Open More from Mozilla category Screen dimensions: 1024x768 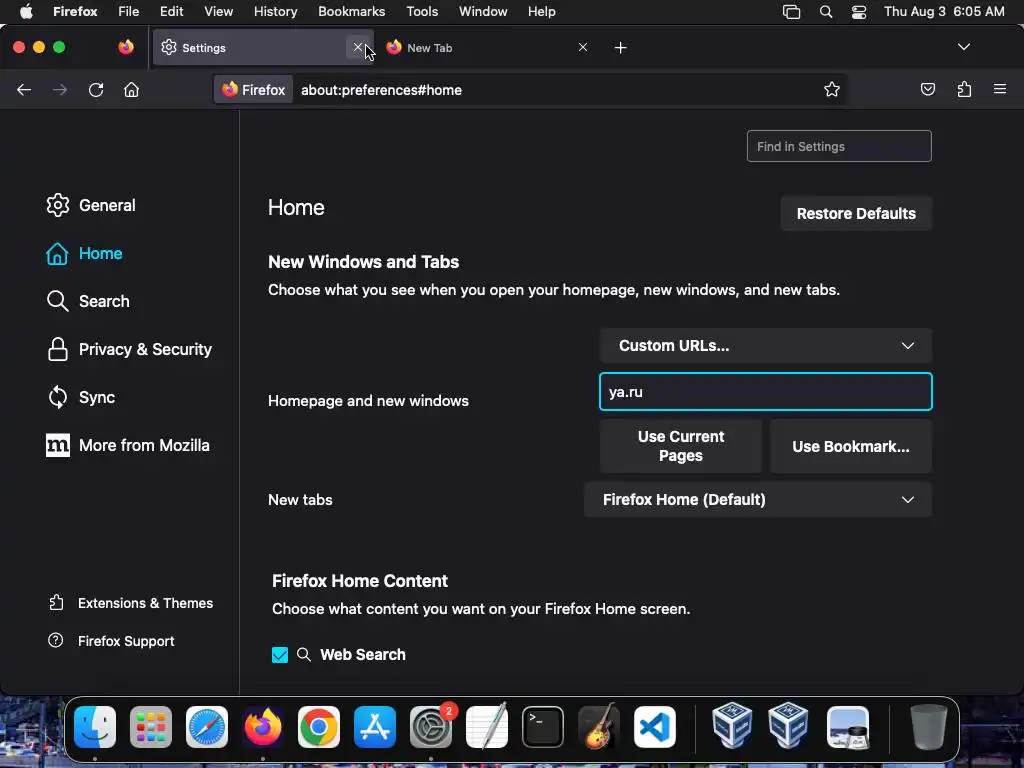[x=127, y=445]
